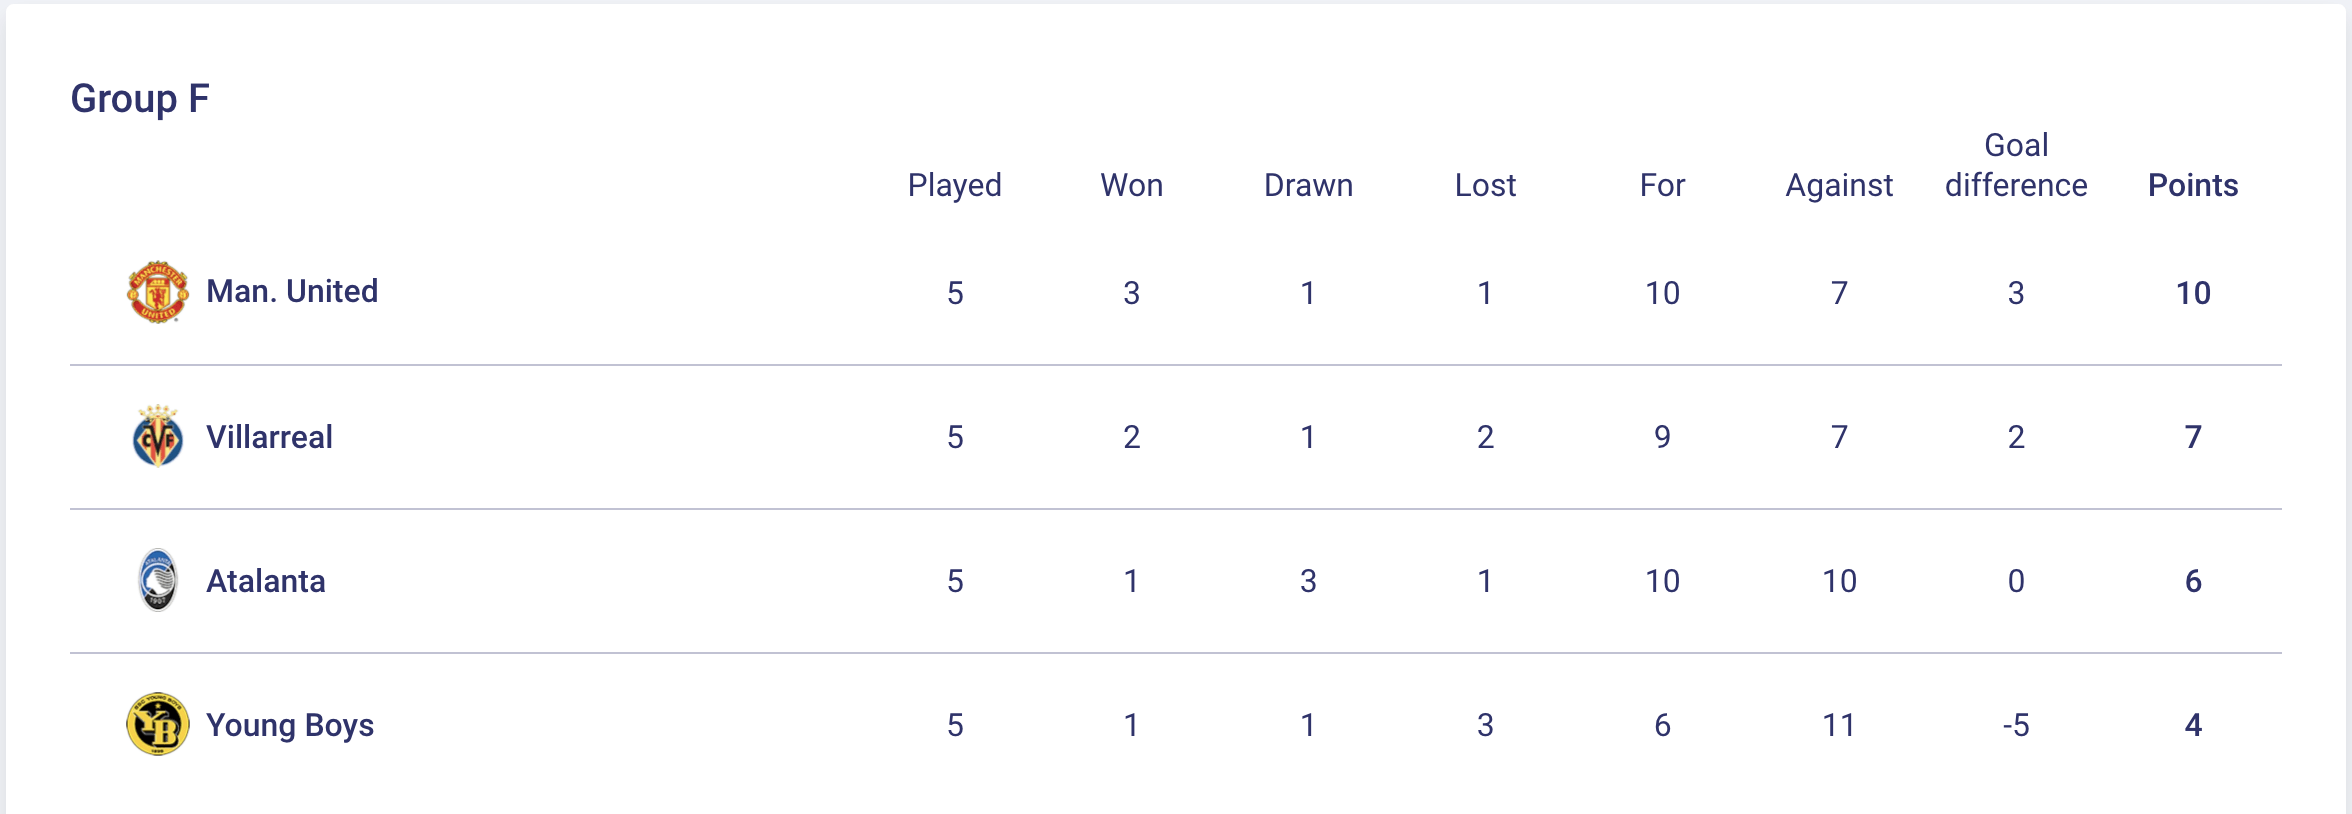Select the Goal difference column header

(2016, 166)
